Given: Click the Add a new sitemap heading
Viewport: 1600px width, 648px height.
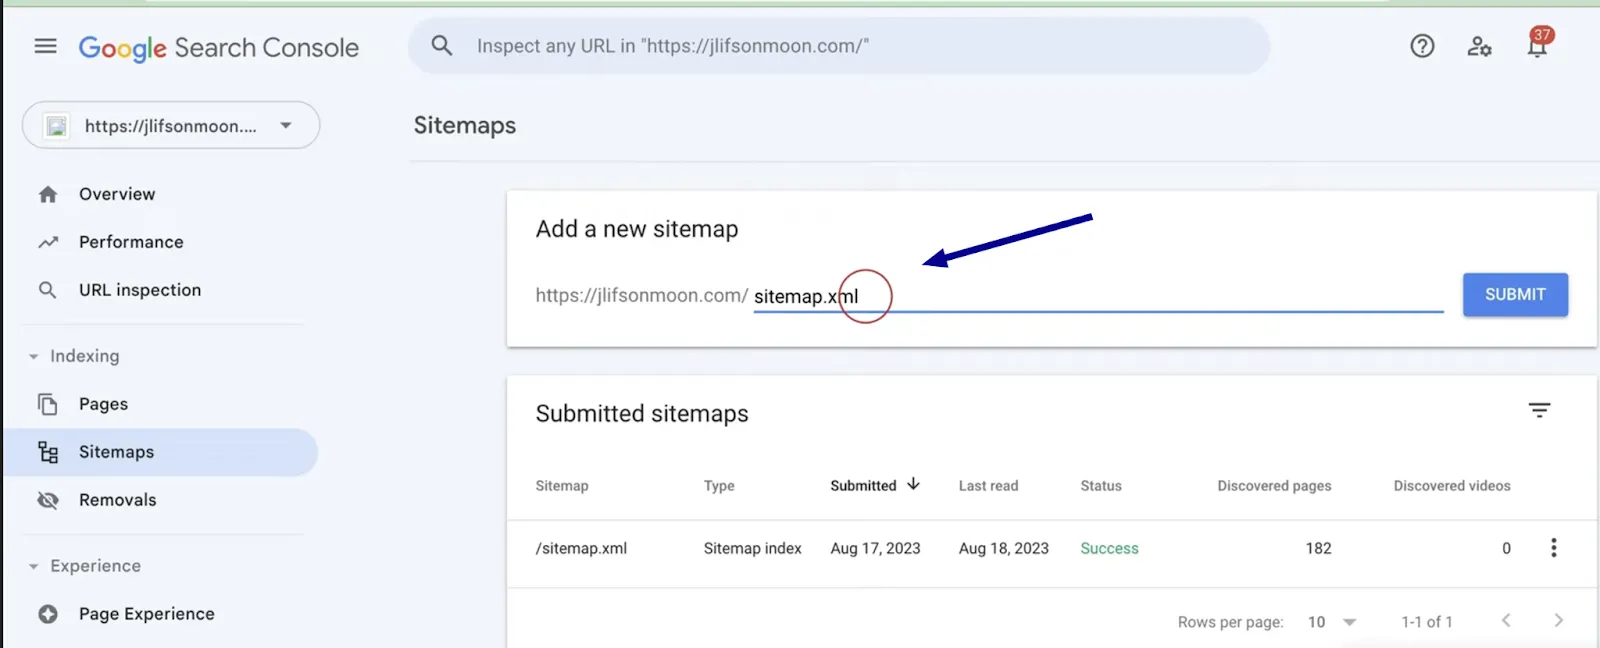Looking at the screenshot, I should (637, 229).
